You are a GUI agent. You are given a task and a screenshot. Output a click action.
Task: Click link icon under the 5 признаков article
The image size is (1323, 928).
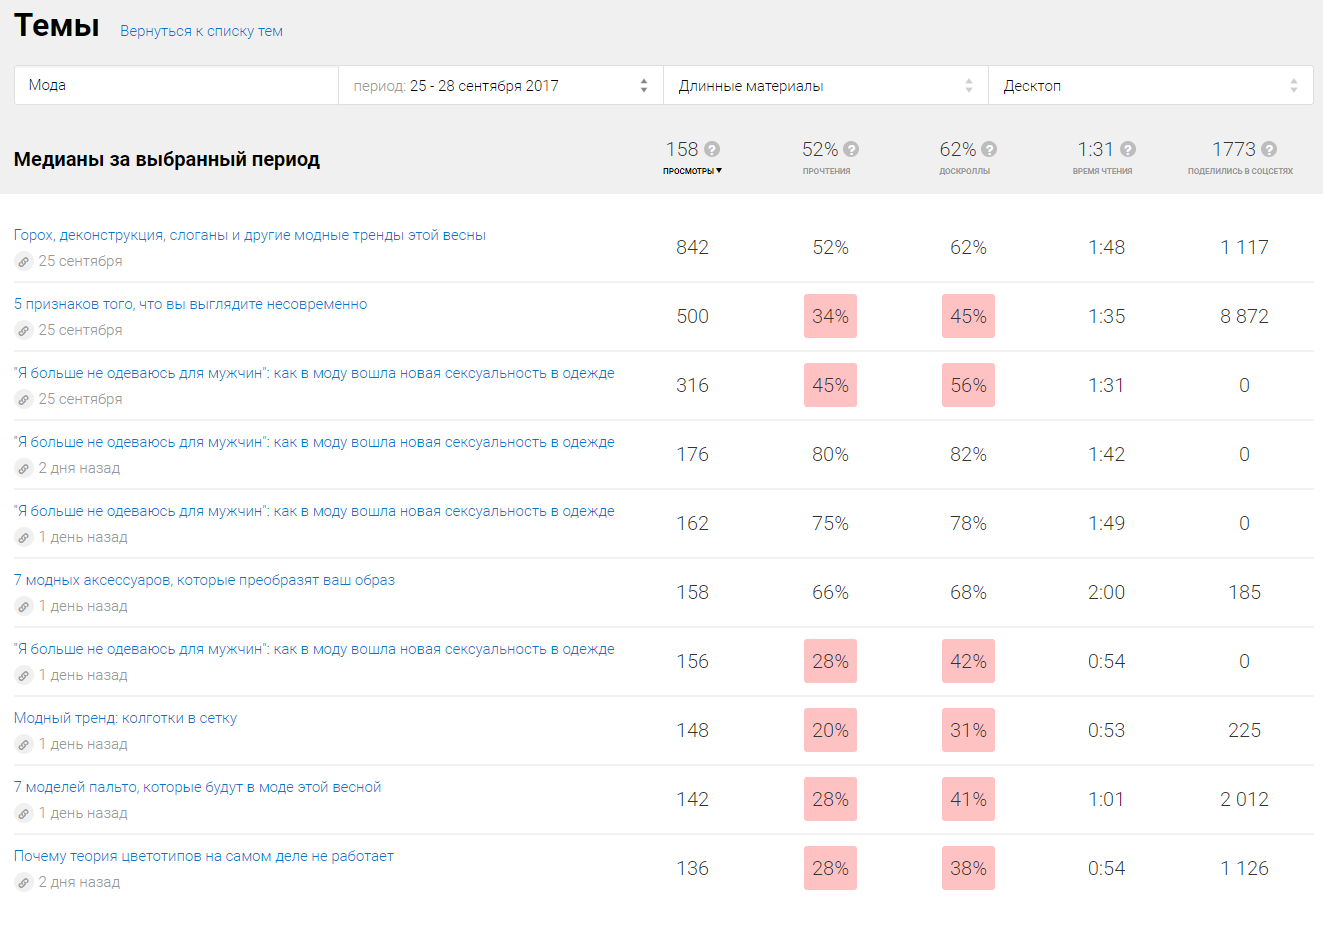coord(24,330)
